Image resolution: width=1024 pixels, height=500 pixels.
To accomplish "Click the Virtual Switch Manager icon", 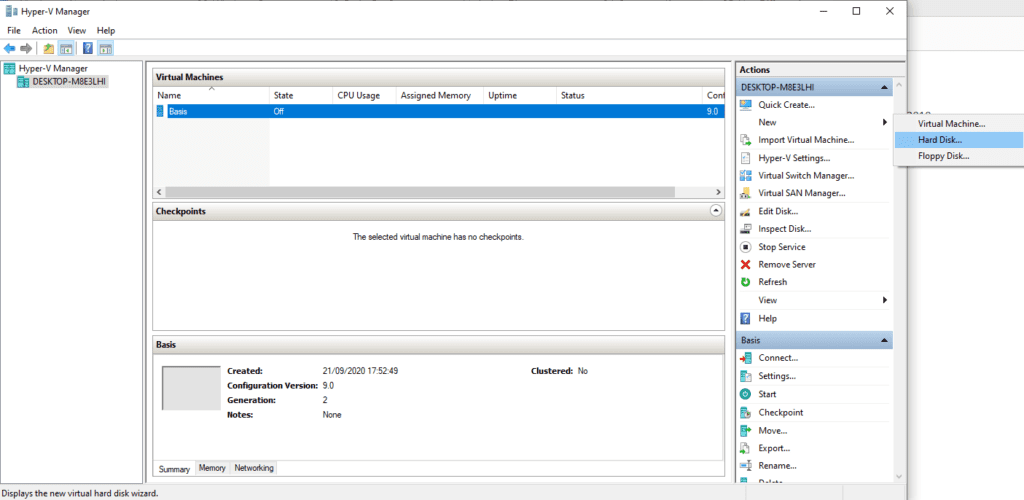I will [x=746, y=176].
